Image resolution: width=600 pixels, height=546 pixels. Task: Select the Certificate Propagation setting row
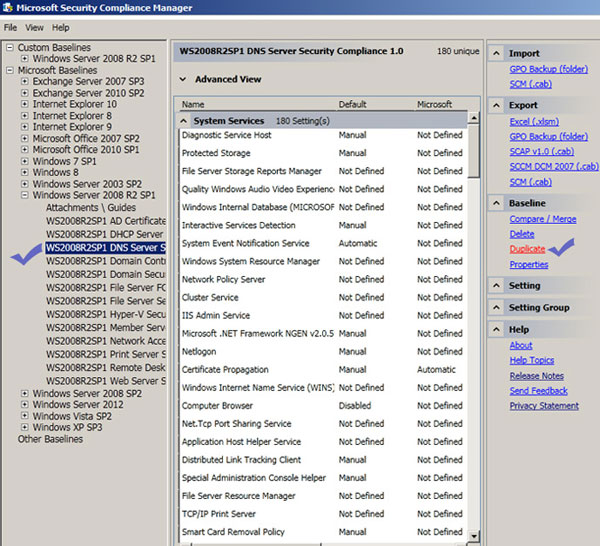[x=323, y=370]
